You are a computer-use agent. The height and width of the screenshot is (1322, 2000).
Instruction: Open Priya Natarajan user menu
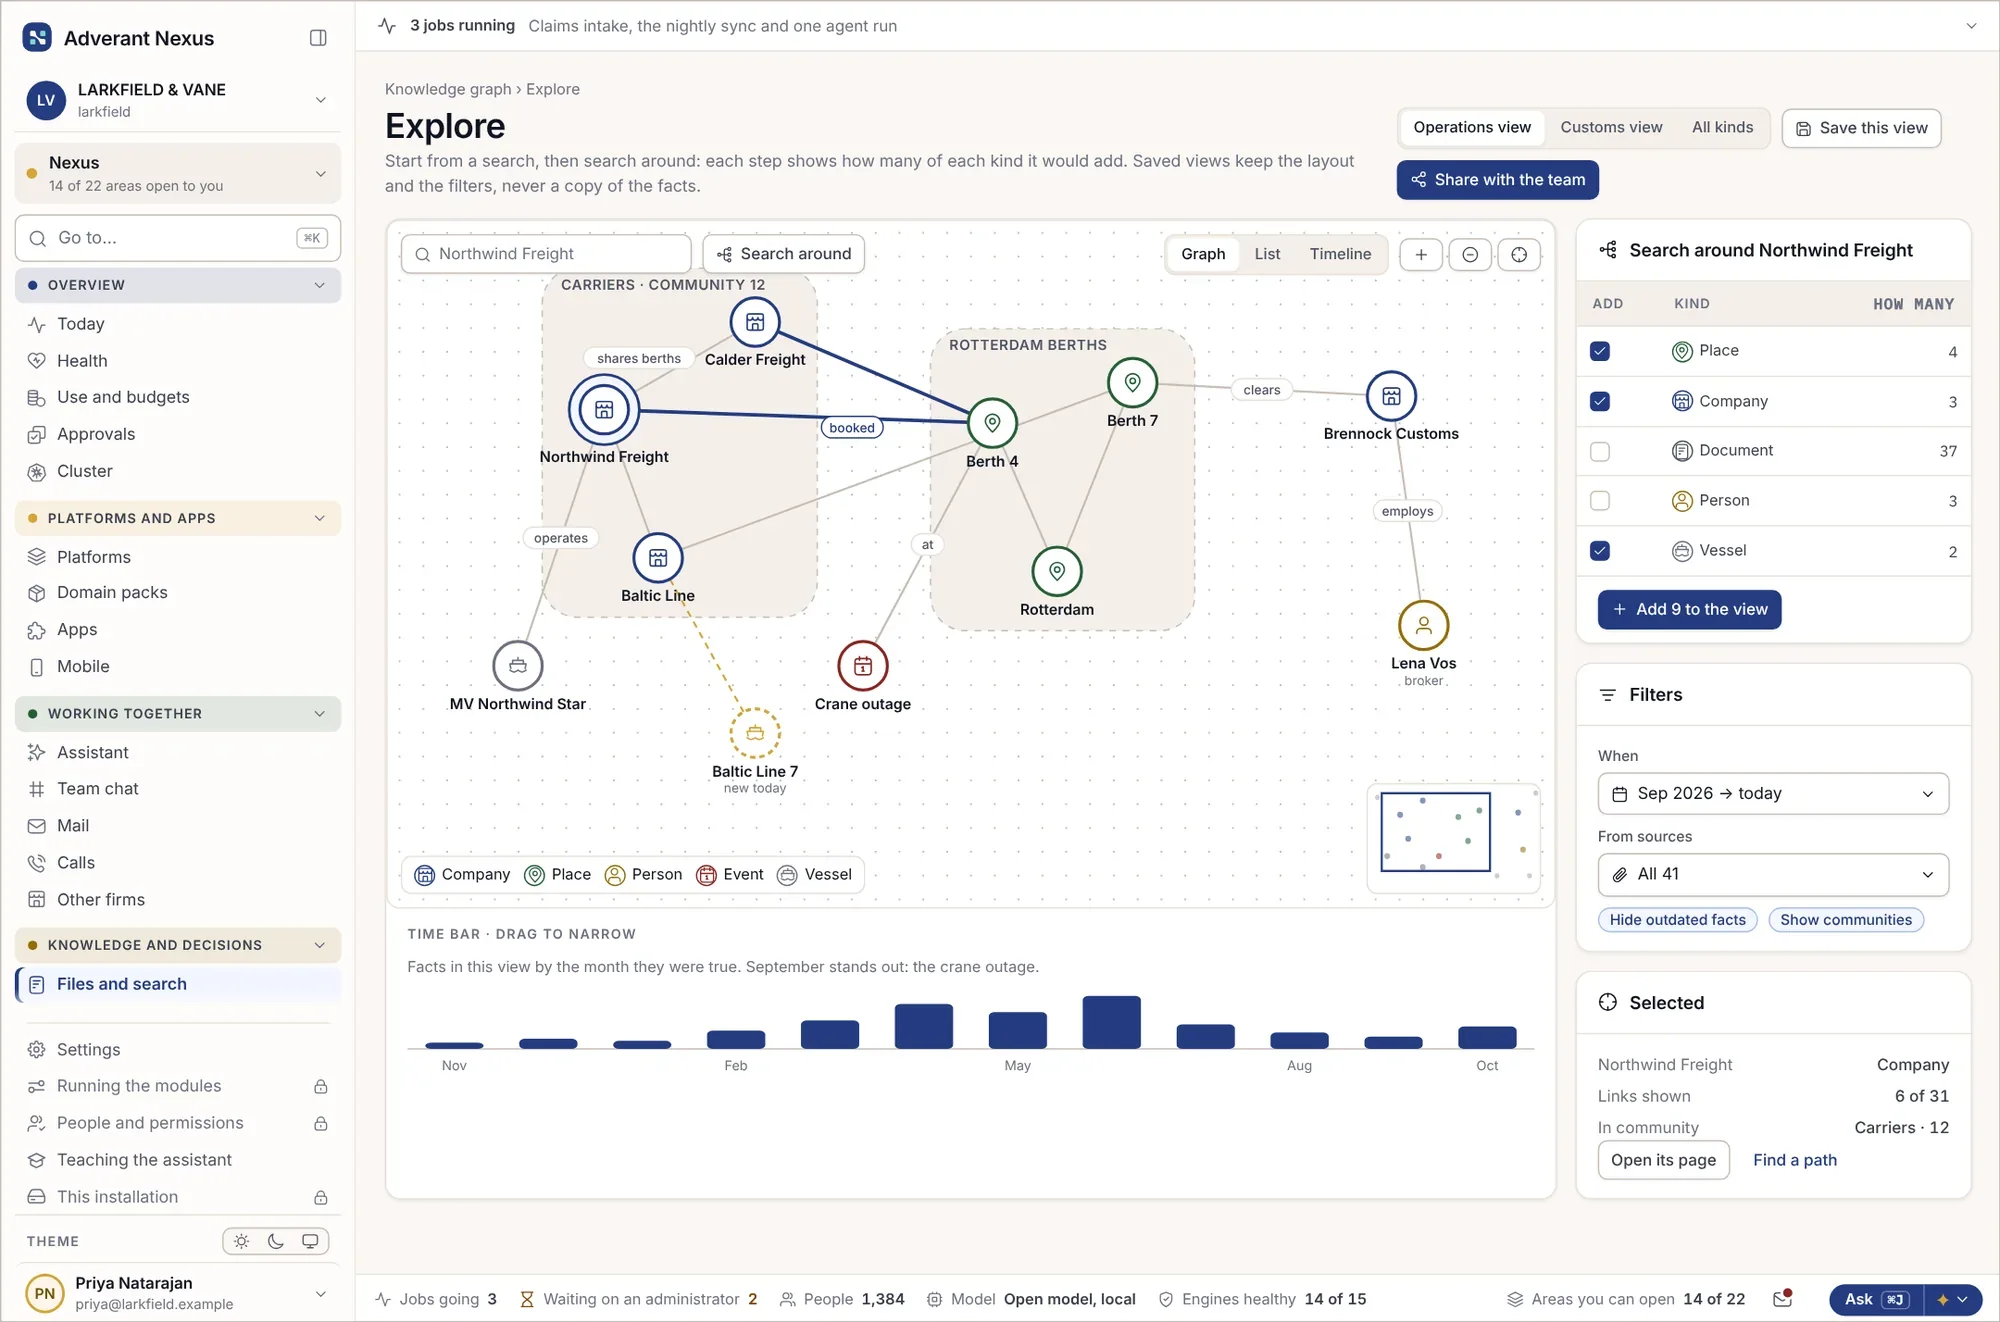click(178, 1293)
